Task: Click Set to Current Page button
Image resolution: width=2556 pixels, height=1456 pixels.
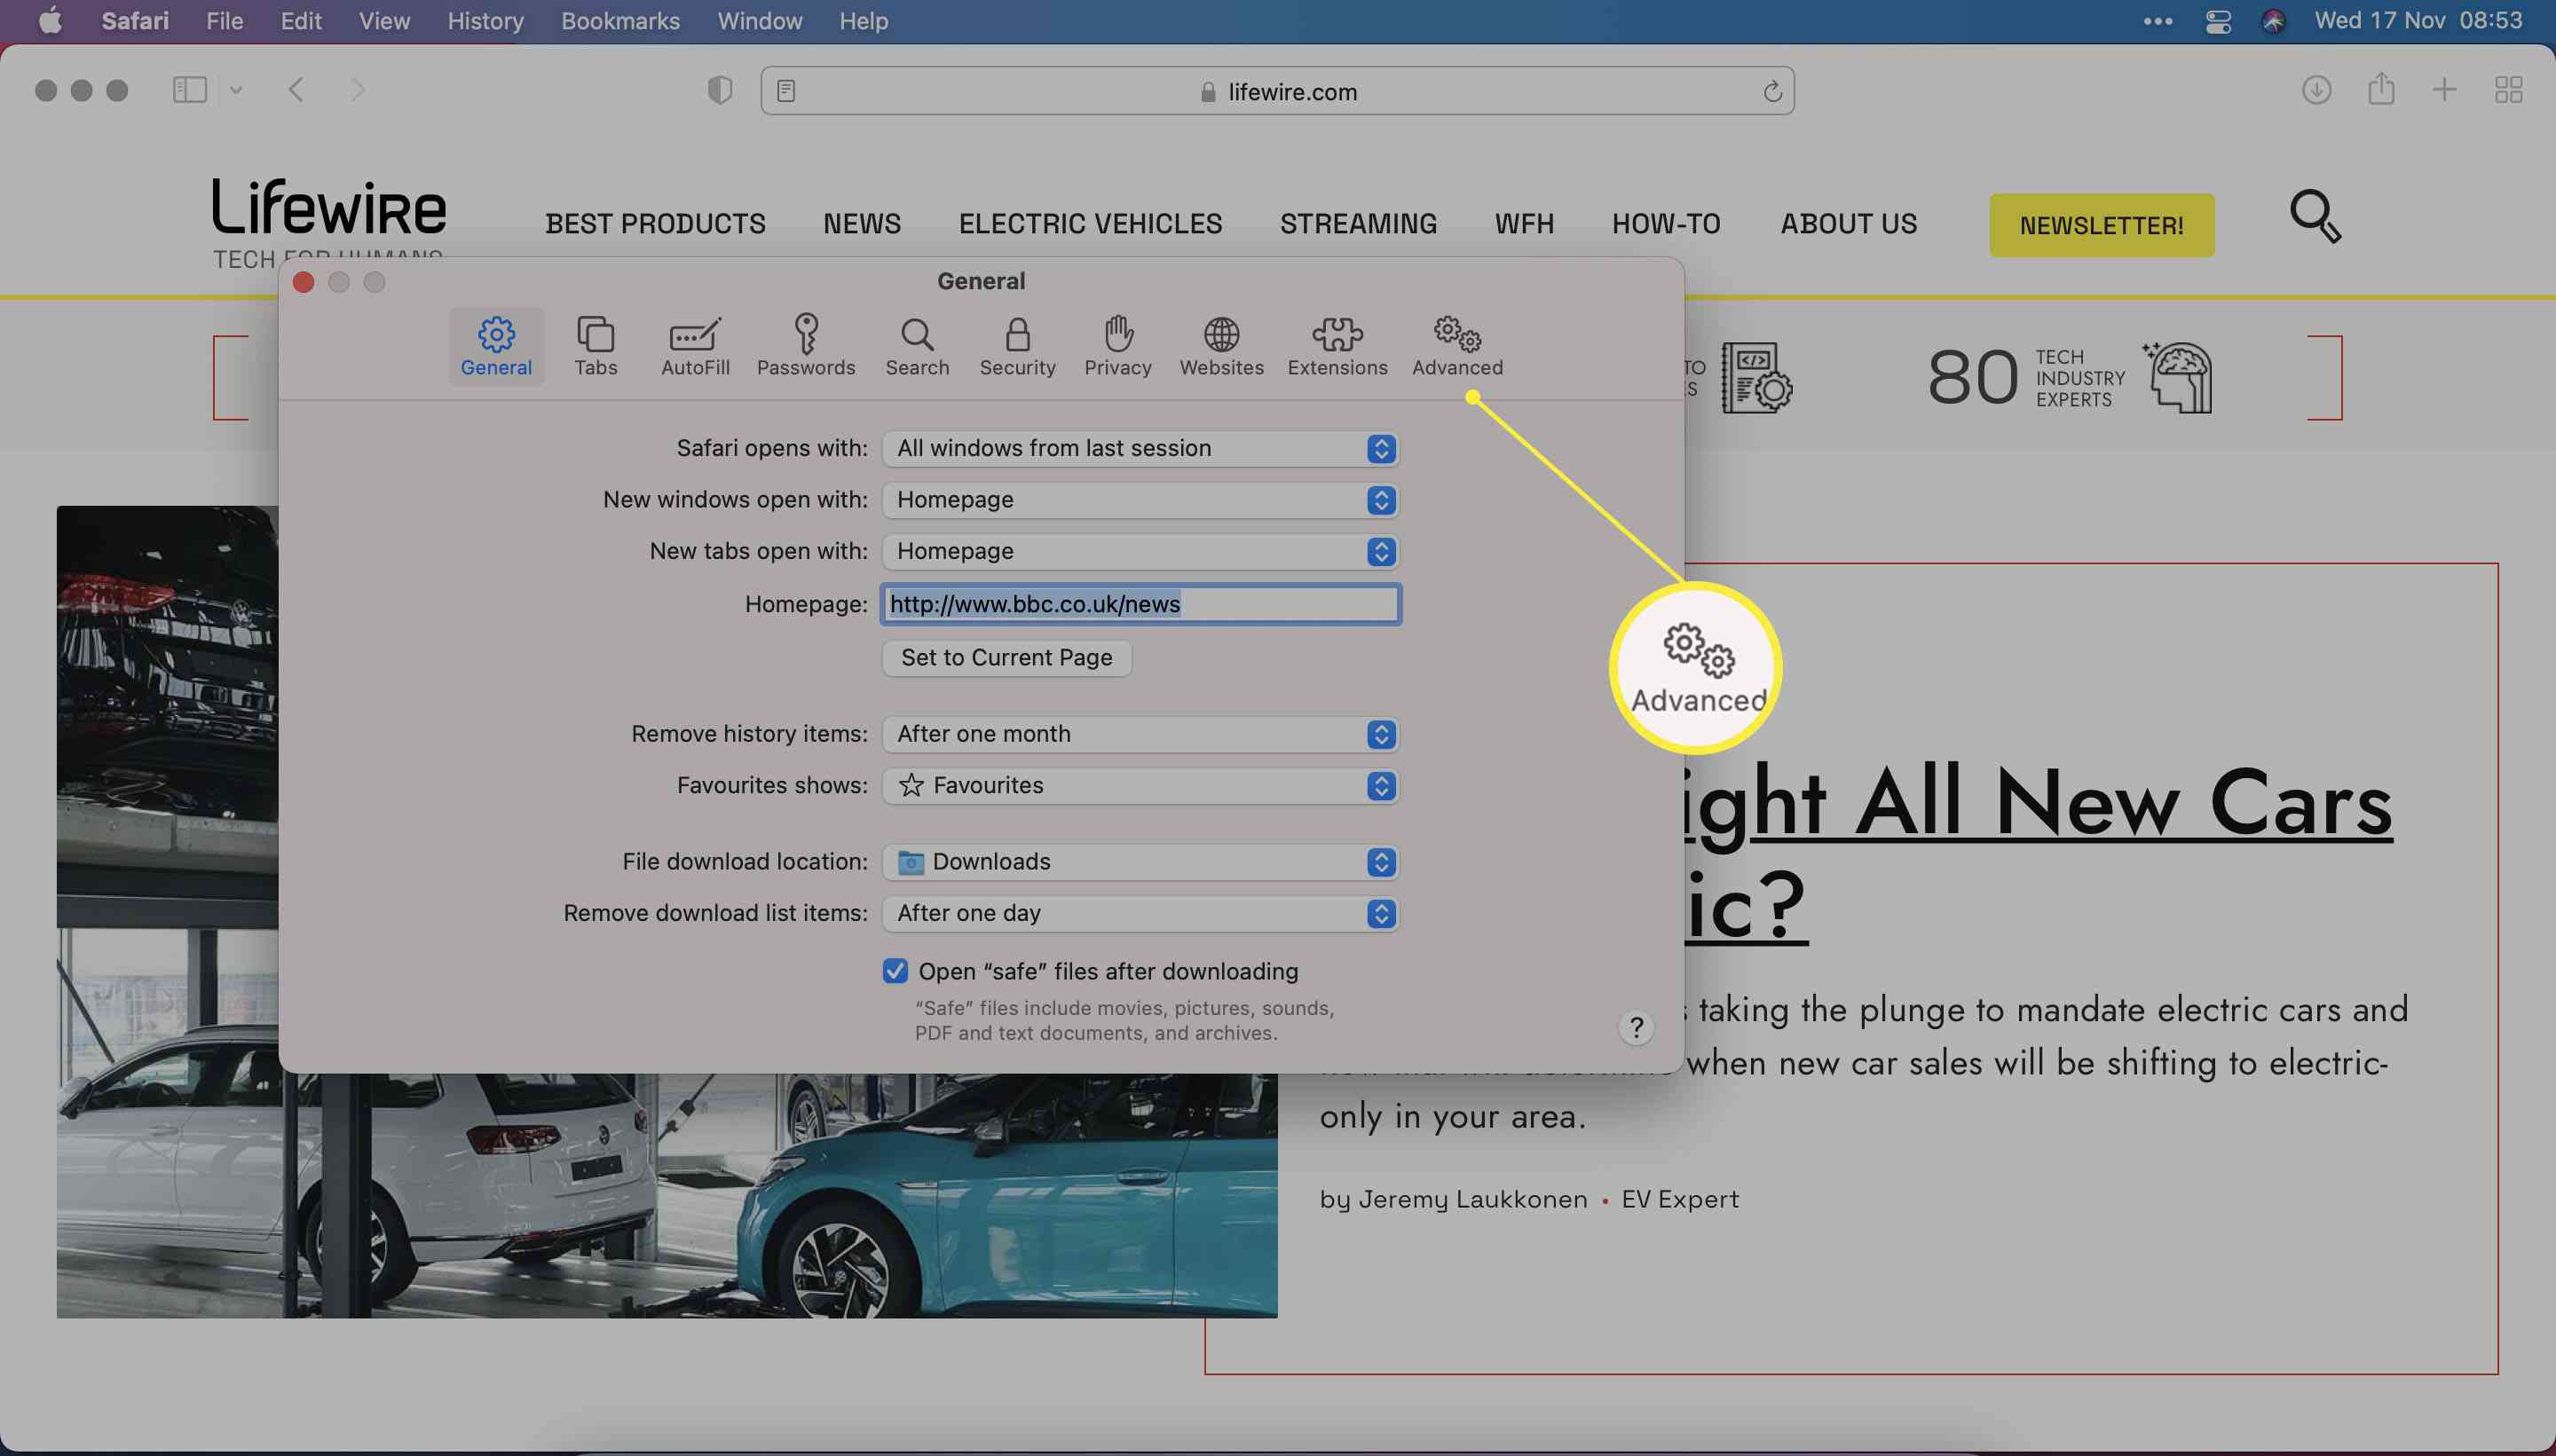Action: click(1006, 658)
